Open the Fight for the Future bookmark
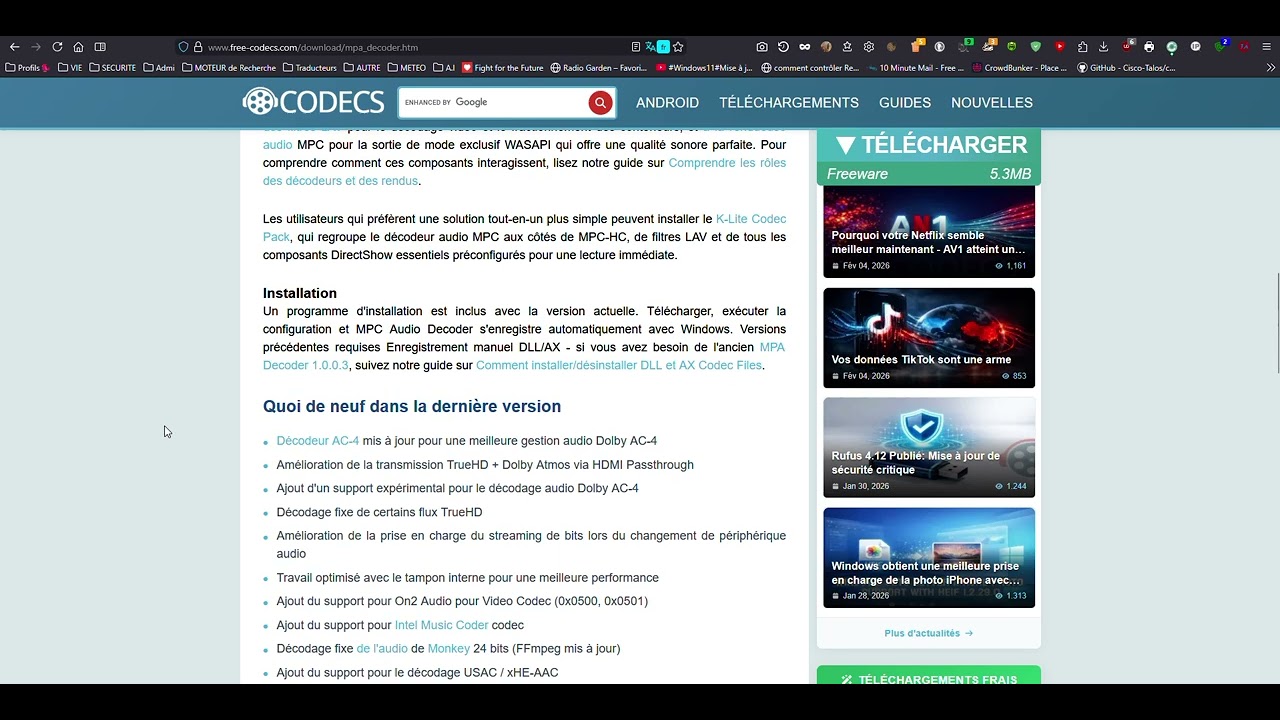1280x720 pixels. pos(503,68)
